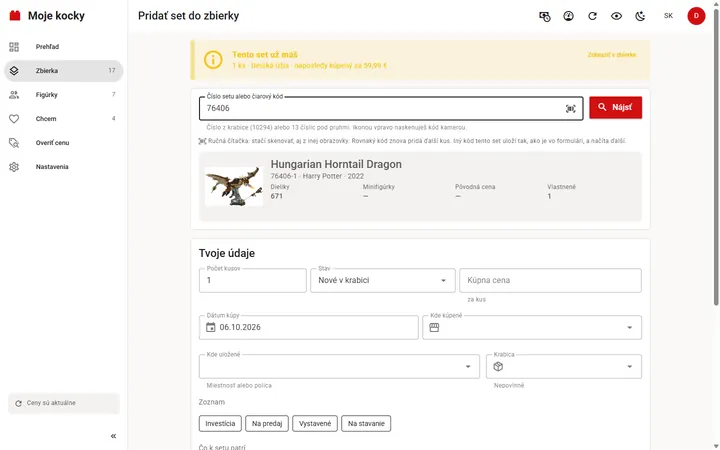Open the Stav condition dropdown
The width and height of the screenshot is (720, 450).
(382, 281)
